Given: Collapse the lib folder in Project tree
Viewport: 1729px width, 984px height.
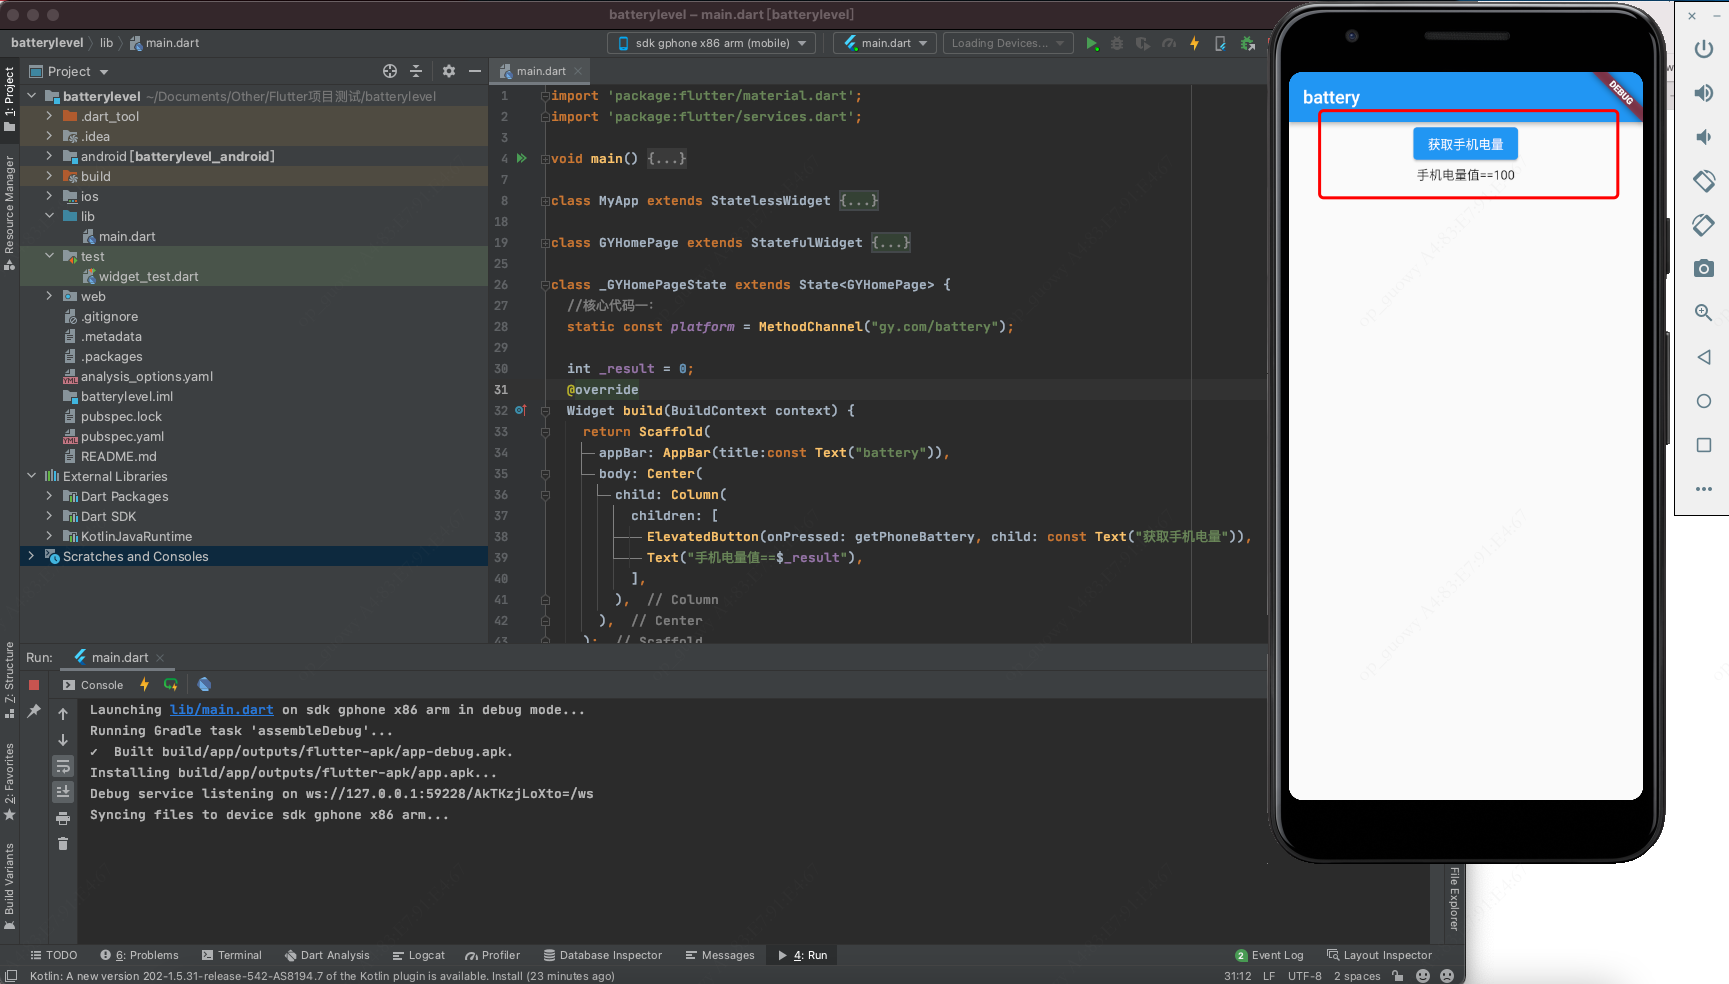Looking at the screenshot, I should coord(48,216).
